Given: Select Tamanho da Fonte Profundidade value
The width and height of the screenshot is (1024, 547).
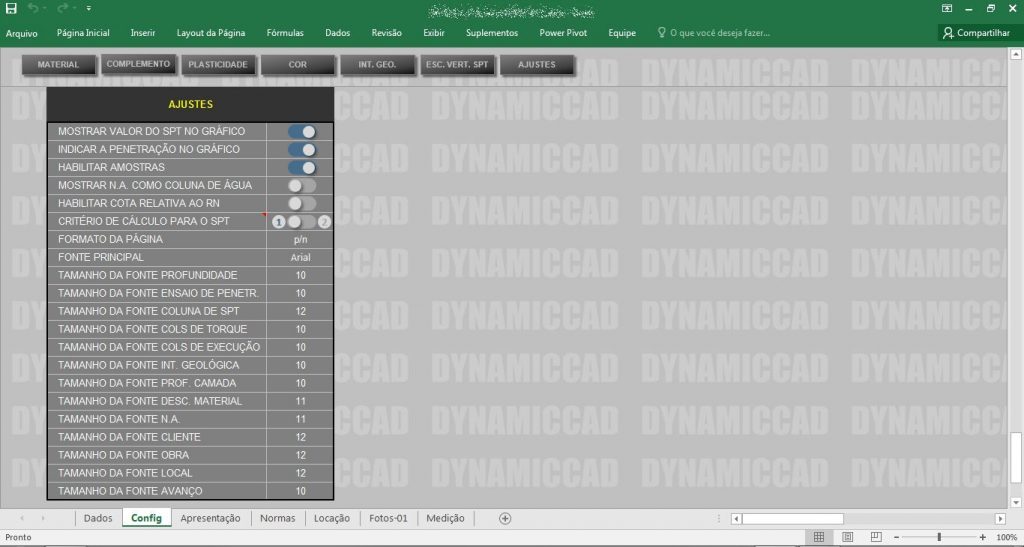Looking at the screenshot, I should point(300,275).
